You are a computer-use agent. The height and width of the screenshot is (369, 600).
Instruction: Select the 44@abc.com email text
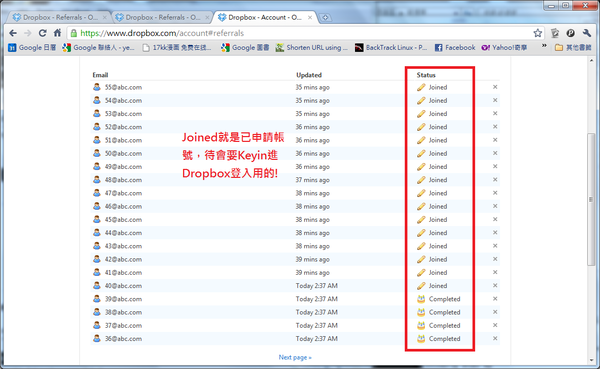click(x=123, y=233)
